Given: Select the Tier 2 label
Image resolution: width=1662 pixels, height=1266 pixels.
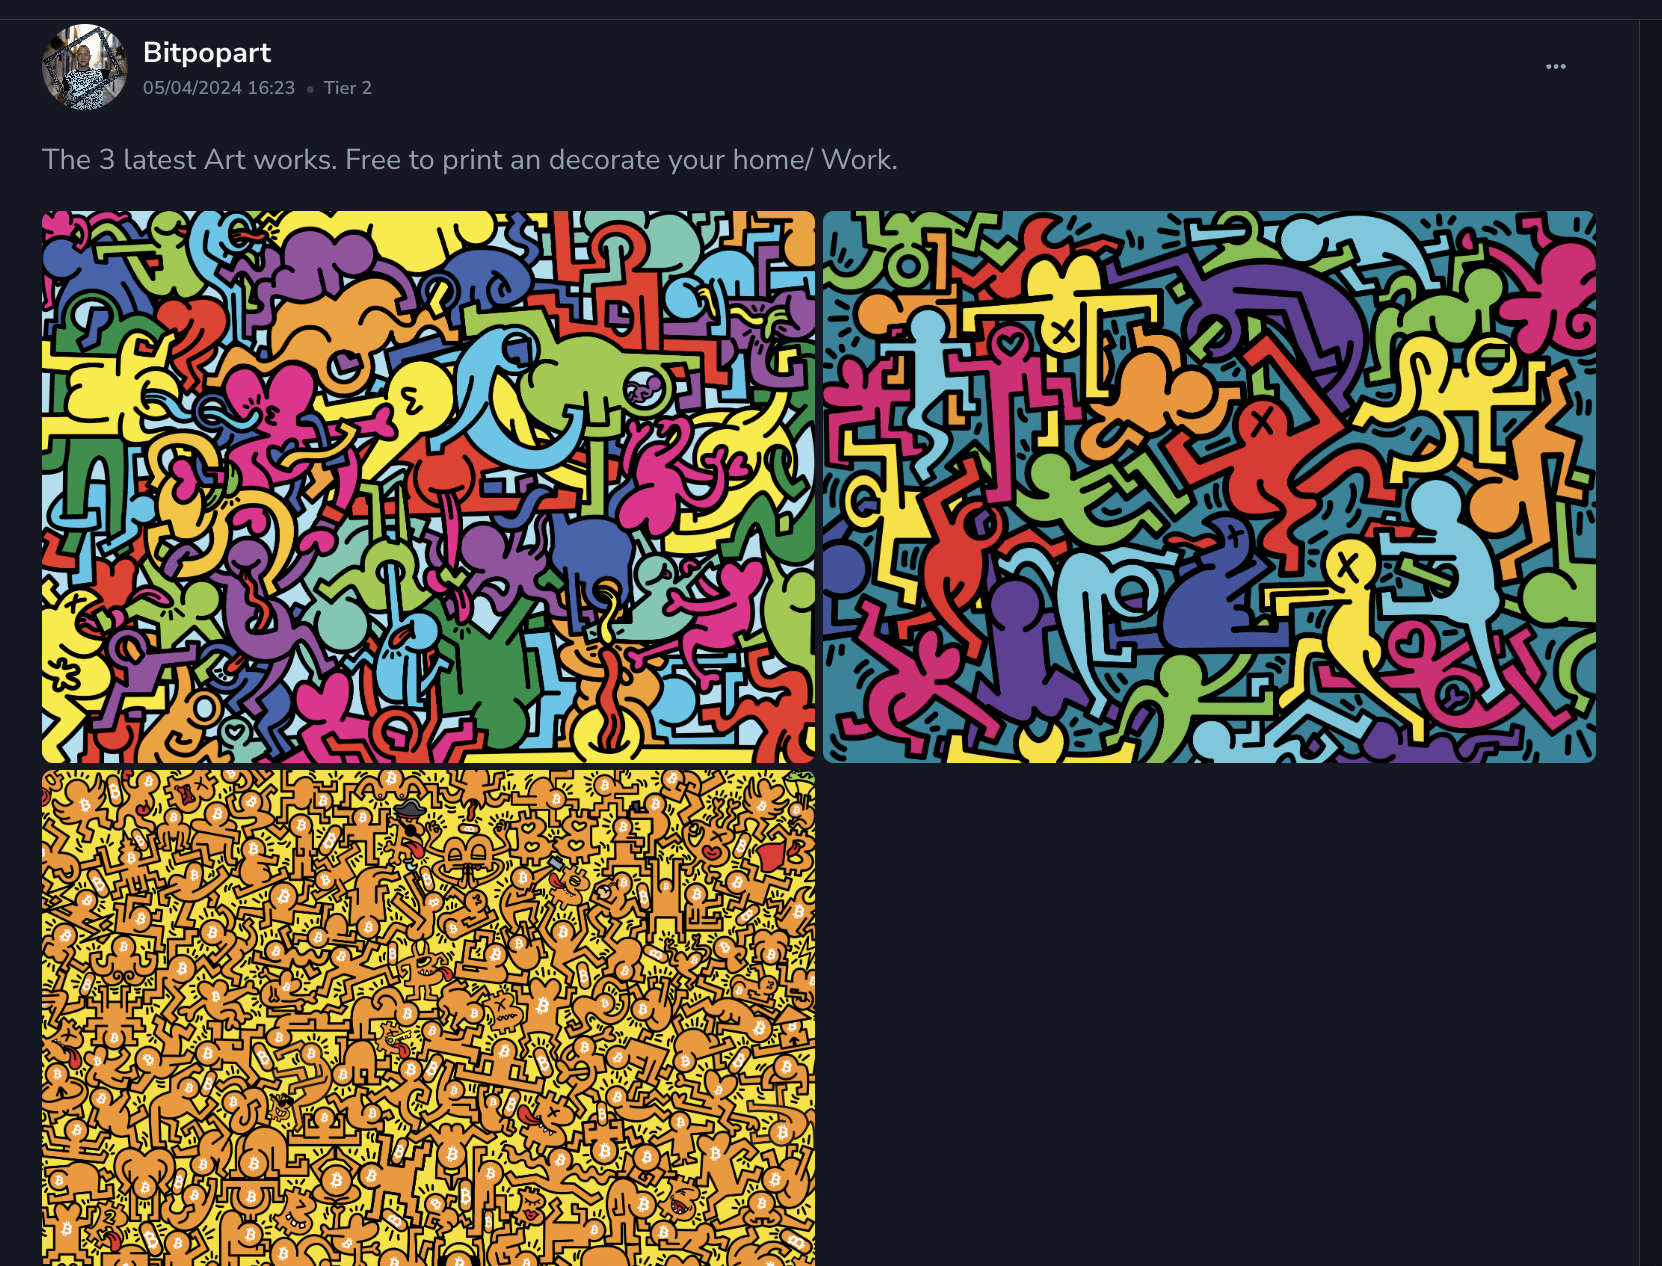Looking at the screenshot, I should click(348, 88).
